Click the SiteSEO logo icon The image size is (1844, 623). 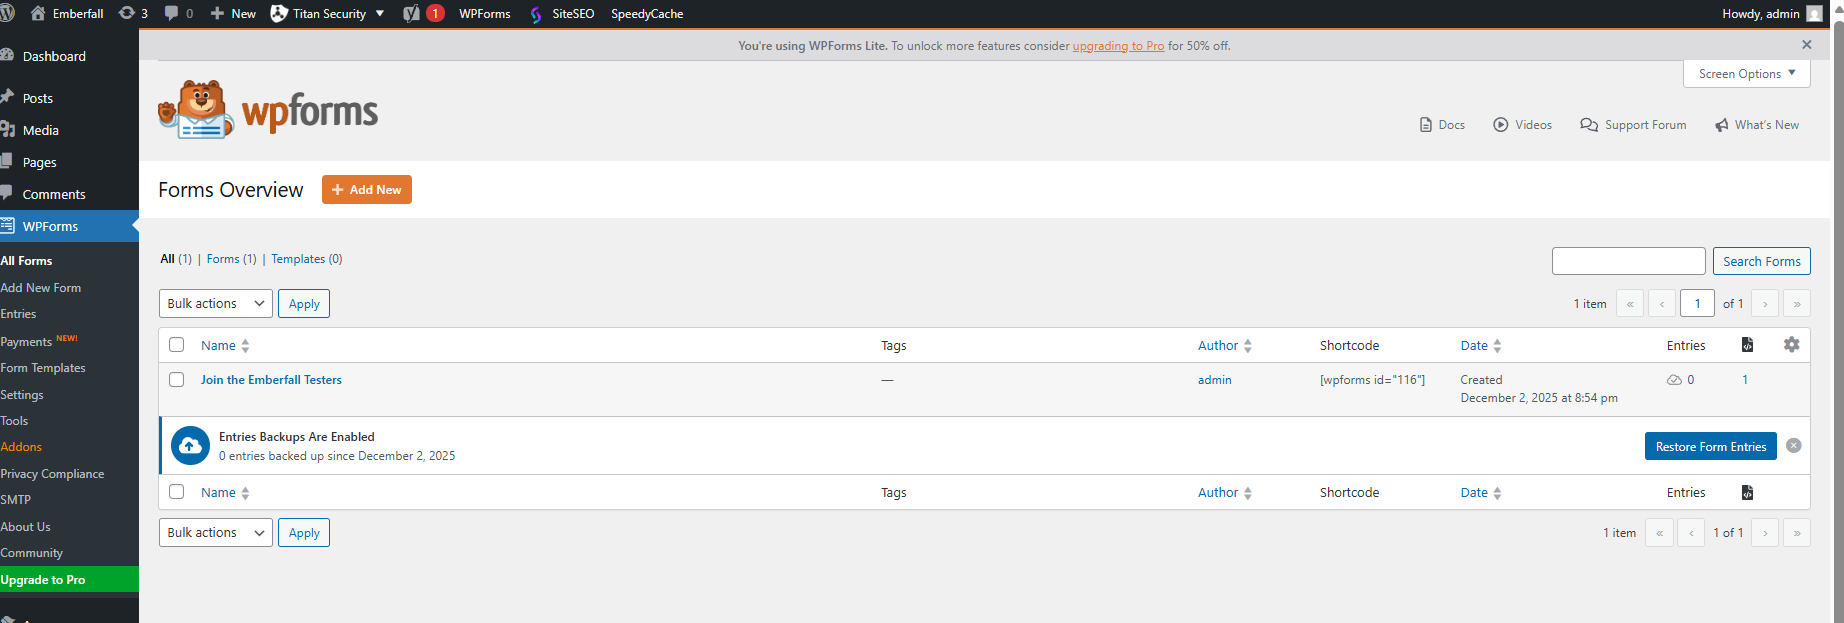[536, 14]
